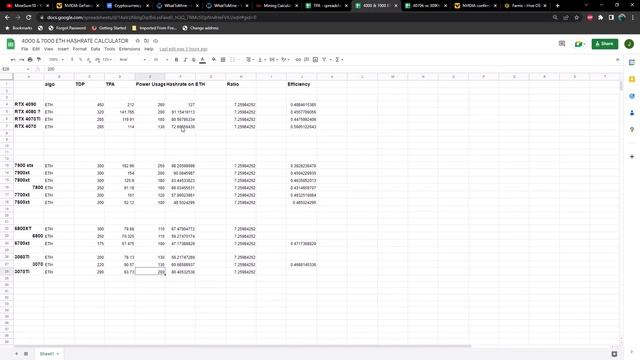Open the fill color bucket

pyautogui.click(x=214, y=60)
